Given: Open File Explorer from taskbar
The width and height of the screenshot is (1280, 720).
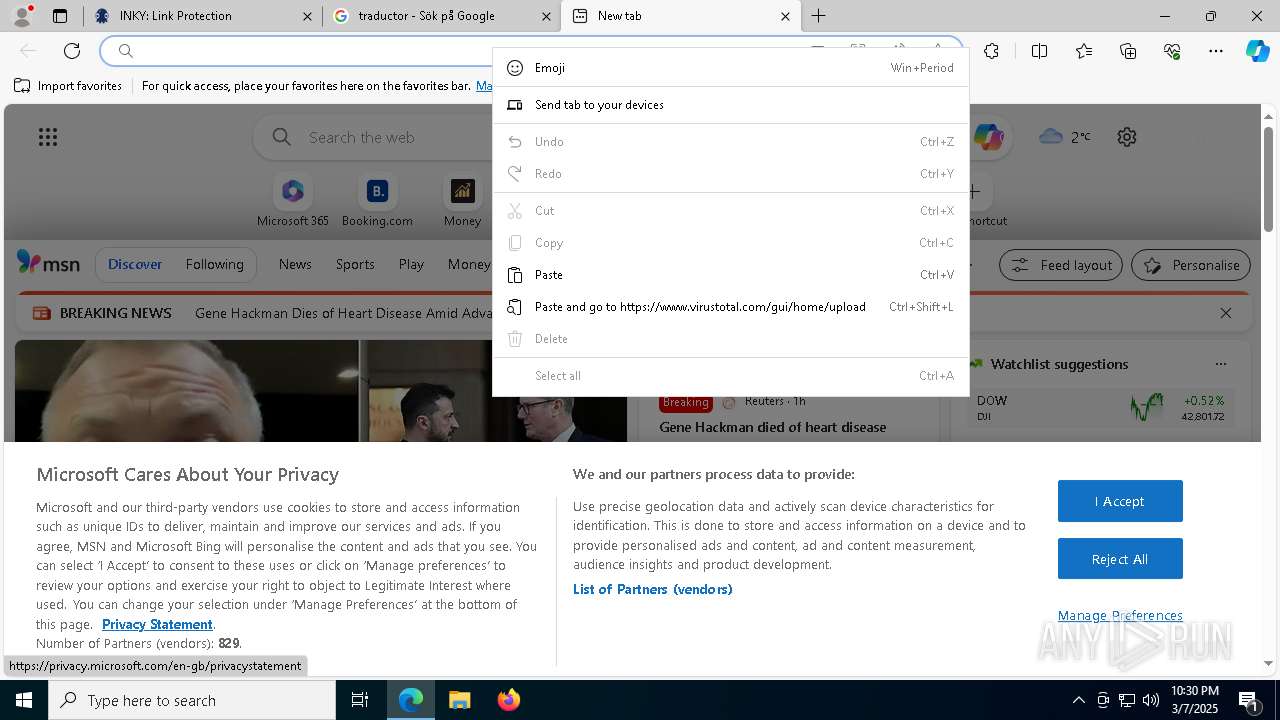Looking at the screenshot, I should [459, 700].
